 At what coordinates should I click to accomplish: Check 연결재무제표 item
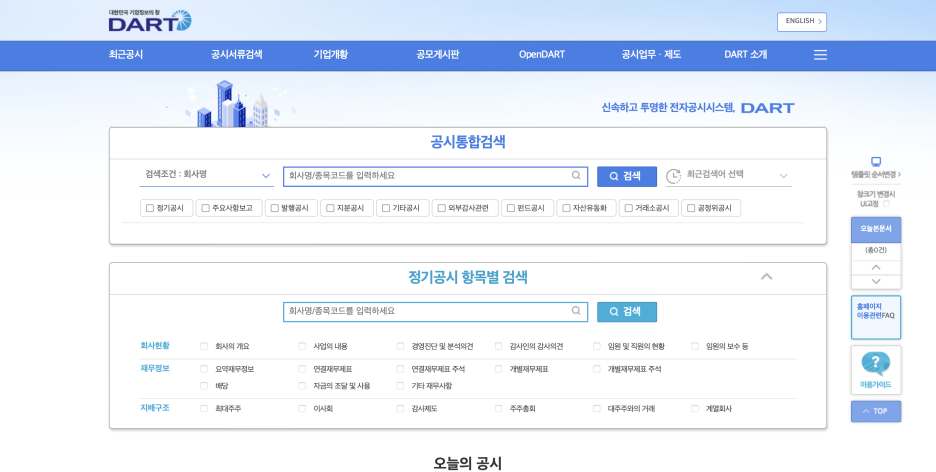302,369
